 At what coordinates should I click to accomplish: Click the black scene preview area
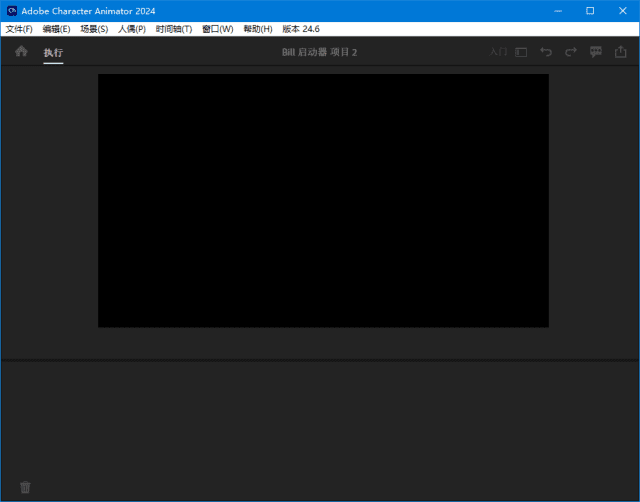click(323, 200)
